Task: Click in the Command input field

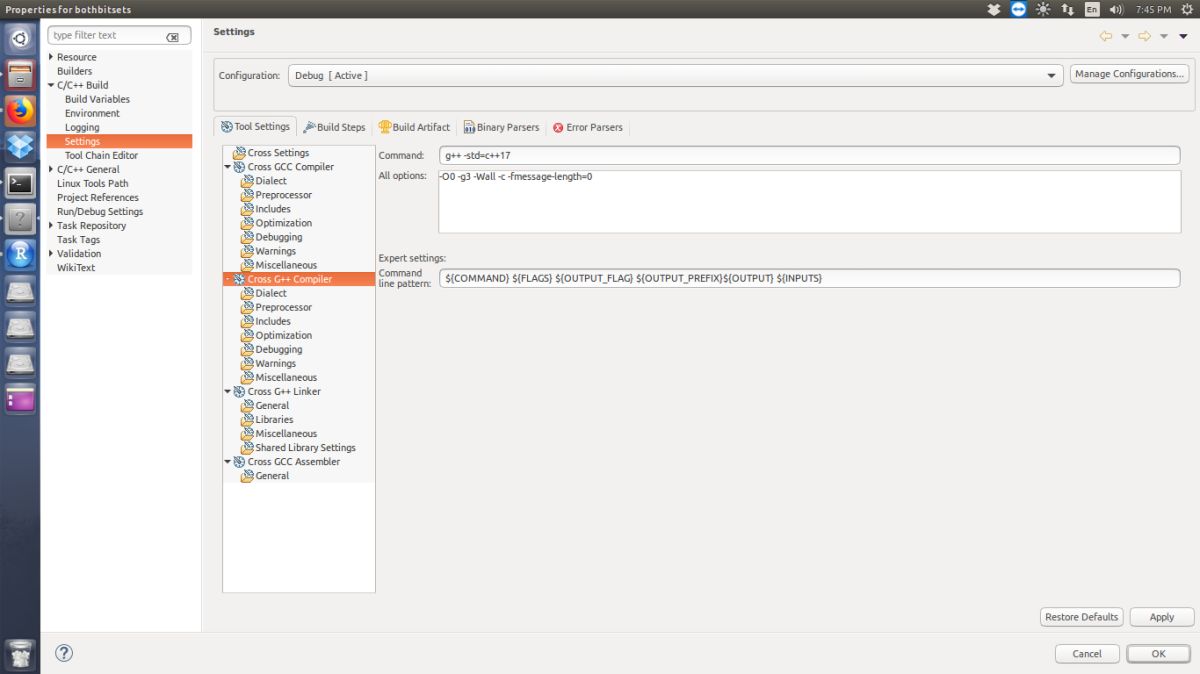Action: (809, 155)
